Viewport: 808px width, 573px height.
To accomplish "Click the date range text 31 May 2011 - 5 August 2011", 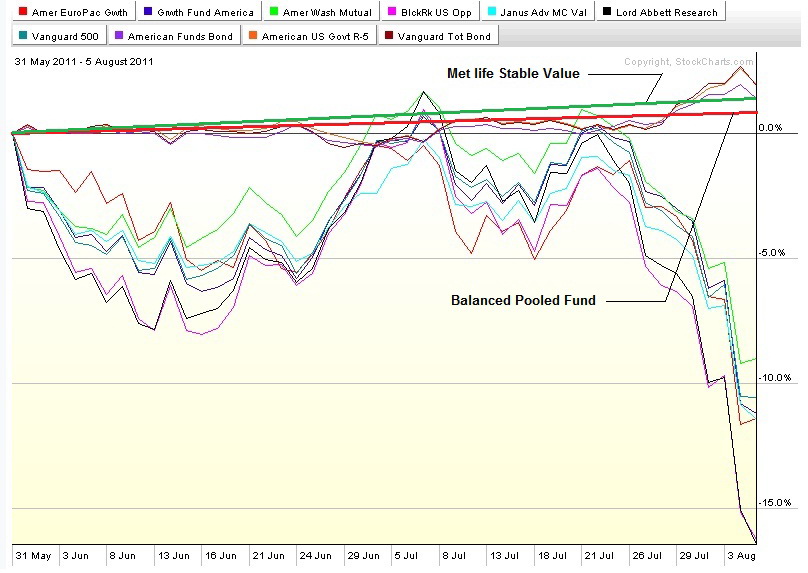I will point(84,62).
